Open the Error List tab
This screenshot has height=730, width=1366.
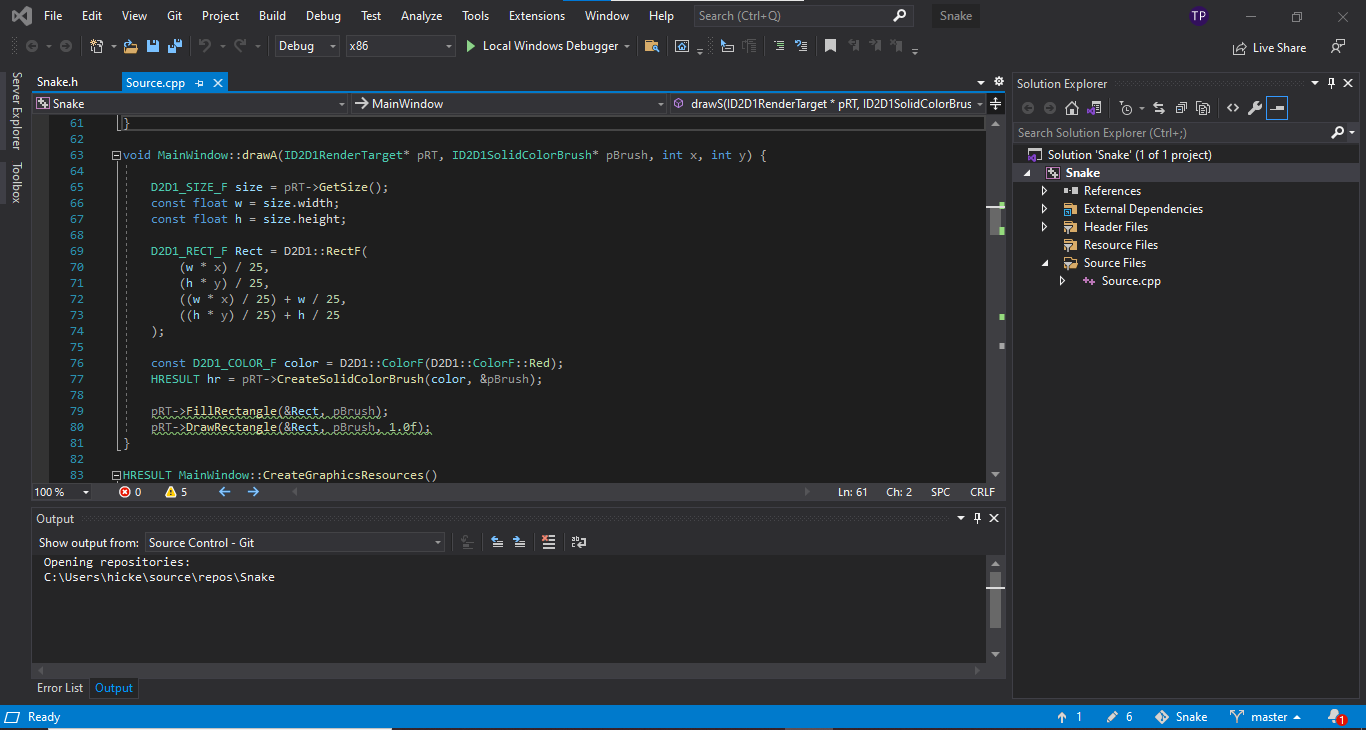60,688
